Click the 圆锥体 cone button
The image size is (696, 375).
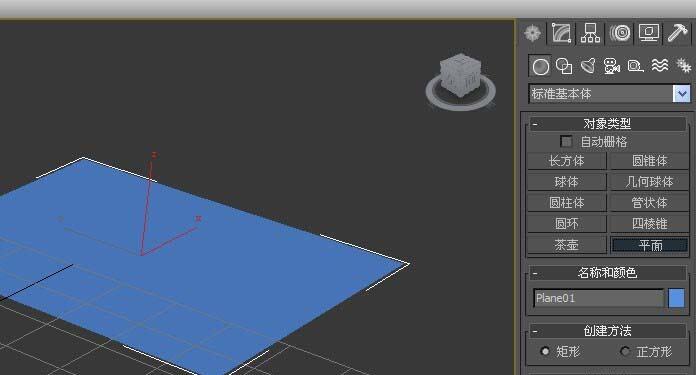coord(649,161)
